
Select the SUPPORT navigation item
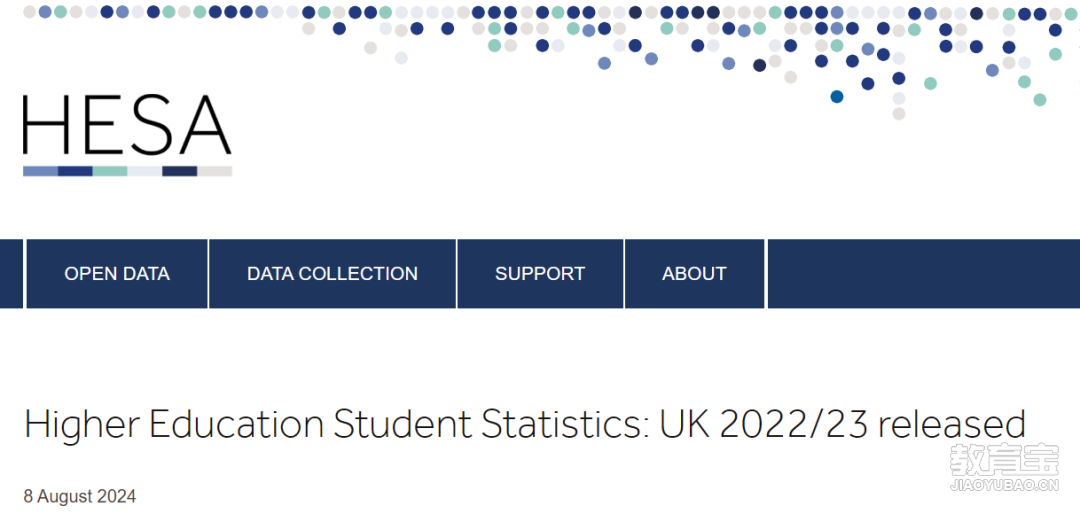(x=540, y=274)
